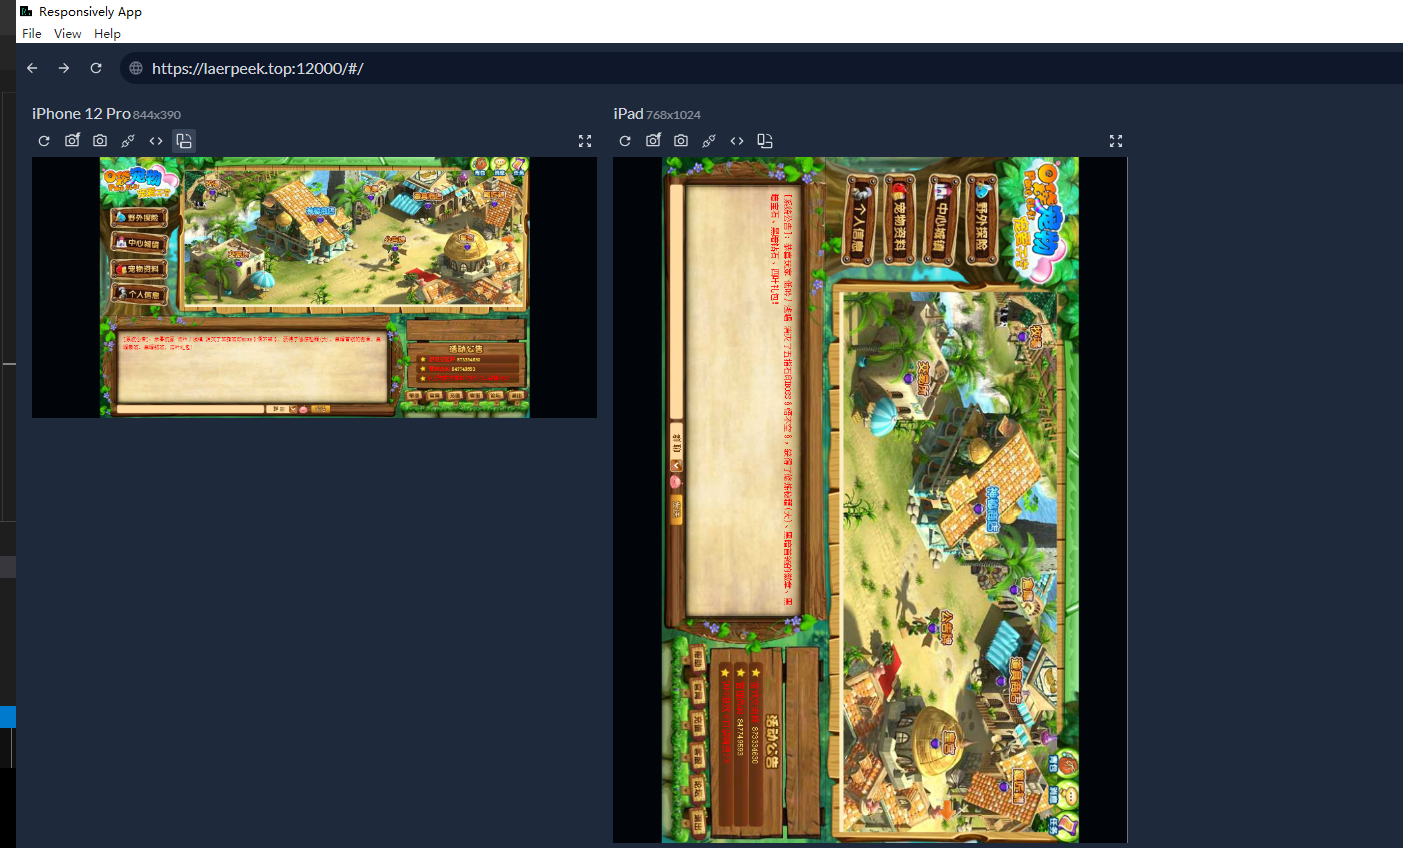Expand the iPad preview to fullscreen
Image resolution: width=1403 pixels, height=848 pixels.
pos(1116,141)
